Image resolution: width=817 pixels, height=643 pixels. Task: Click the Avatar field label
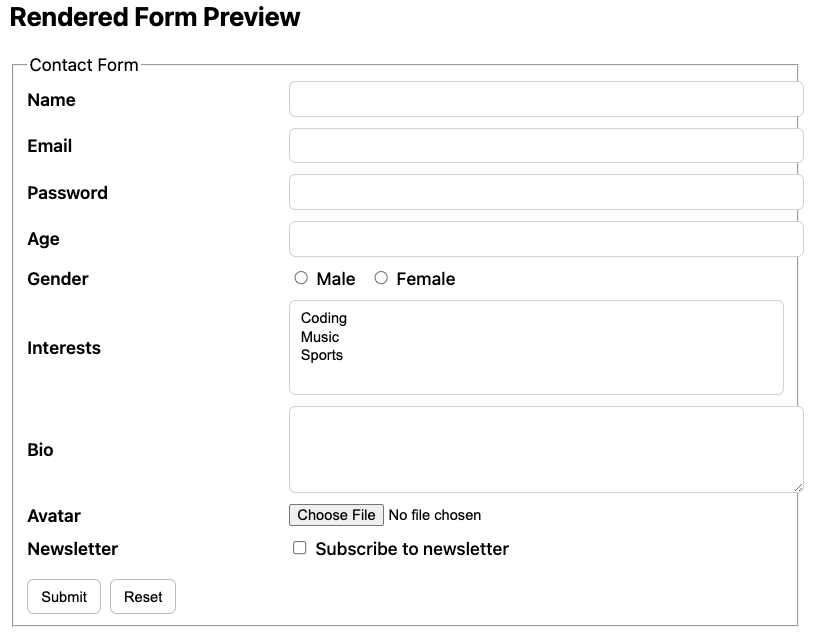(x=54, y=516)
